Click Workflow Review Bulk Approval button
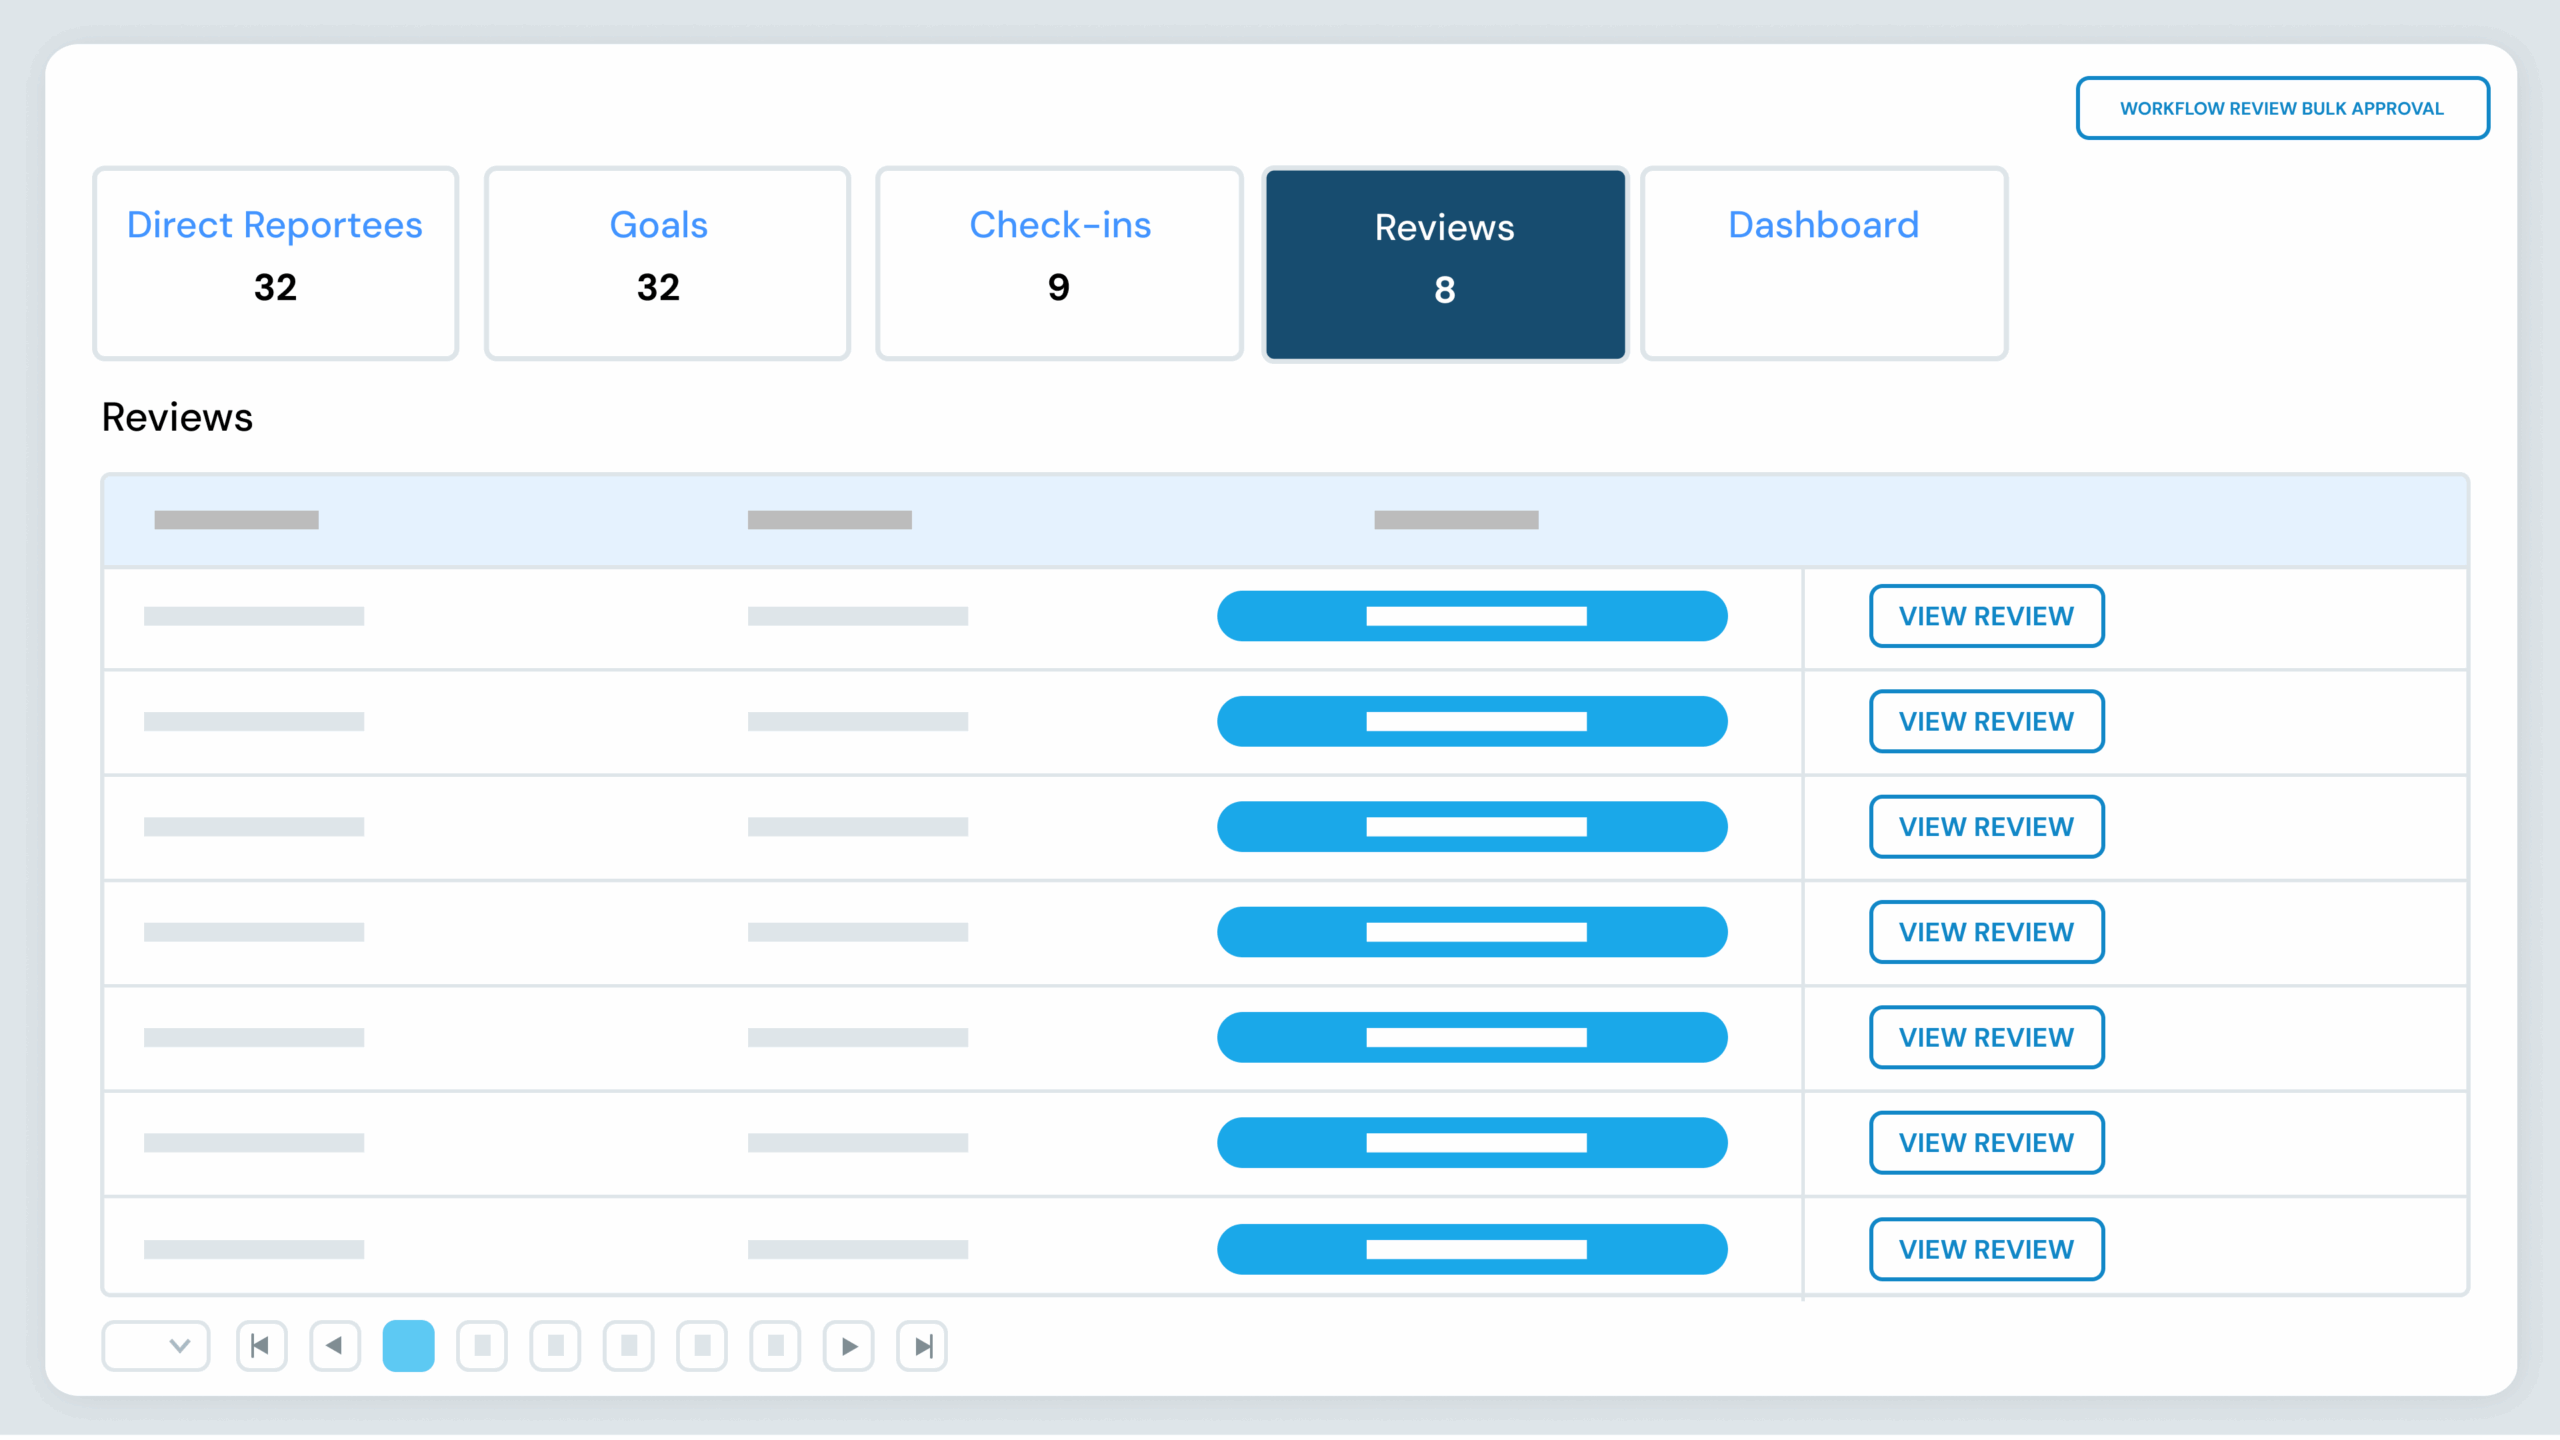2560x1440 pixels. (2282, 108)
